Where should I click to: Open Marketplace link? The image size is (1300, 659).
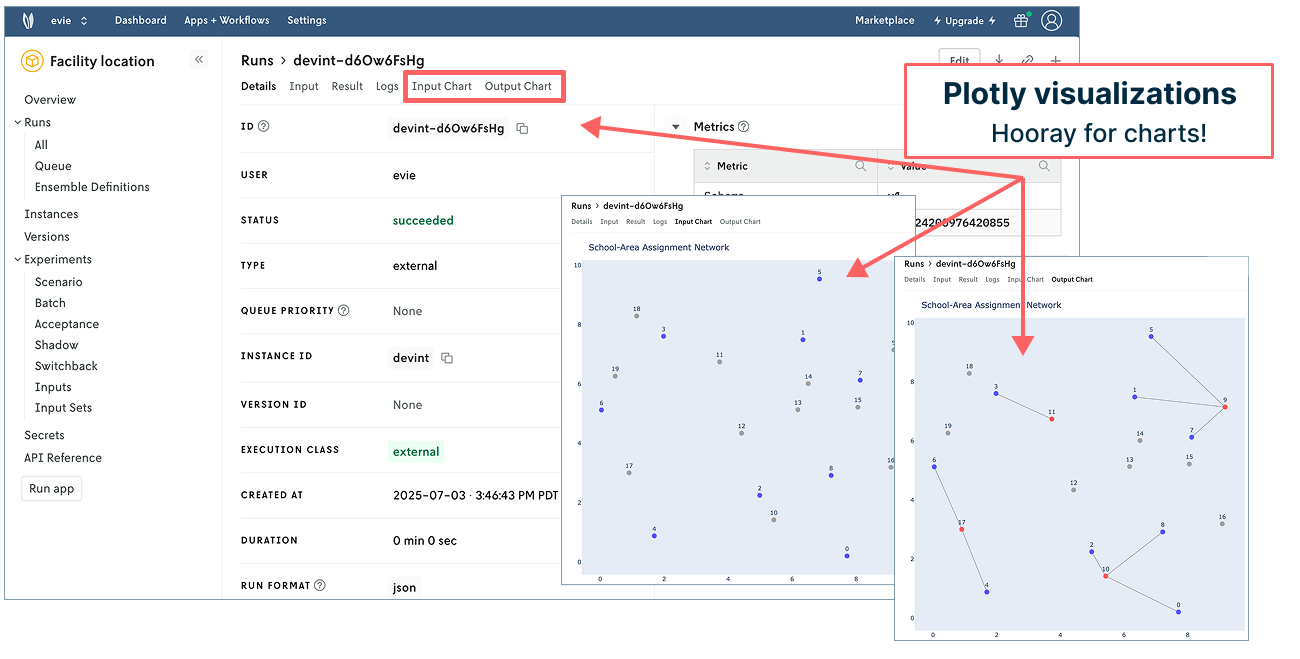(884, 20)
